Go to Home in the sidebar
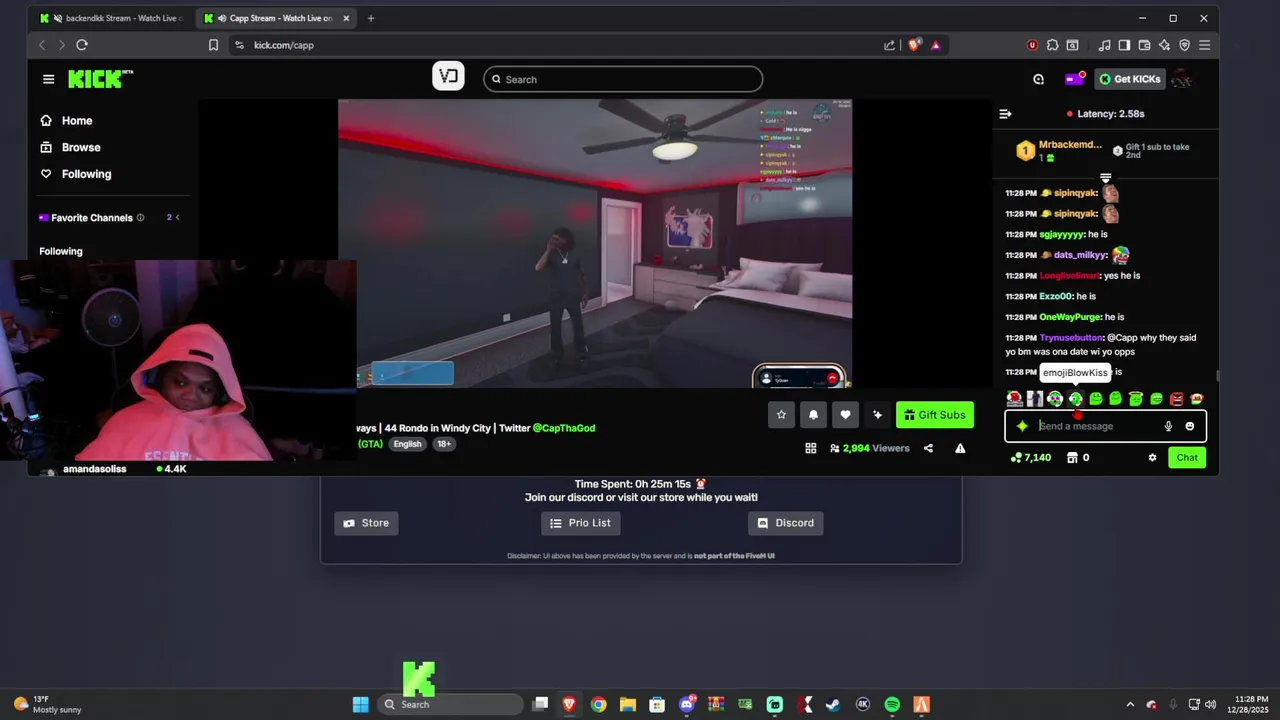This screenshot has height=720, width=1280. (66, 120)
